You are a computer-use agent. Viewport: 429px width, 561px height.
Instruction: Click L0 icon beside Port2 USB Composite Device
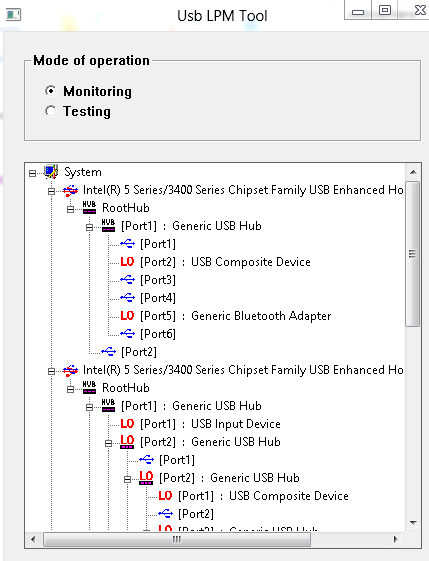[x=127, y=262]
